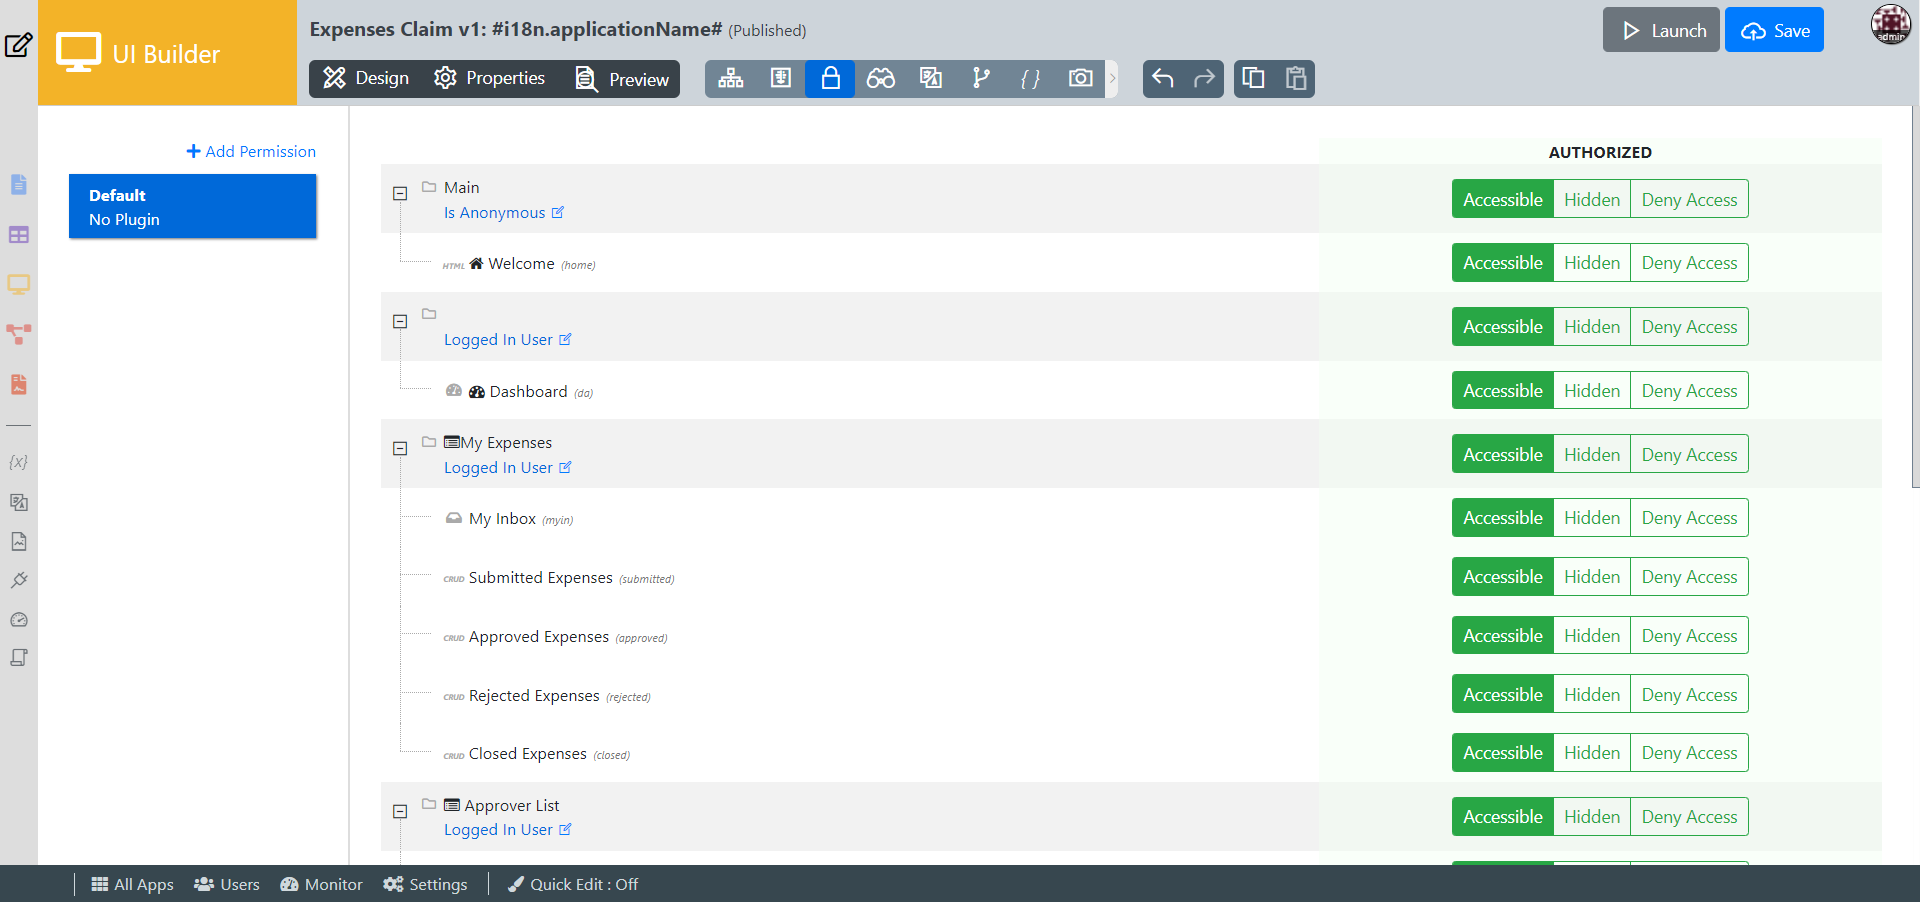Open the camera screenshot icon in toolbar
This screenshot has height=902, width=1920.
click(x=1080, y=78)
